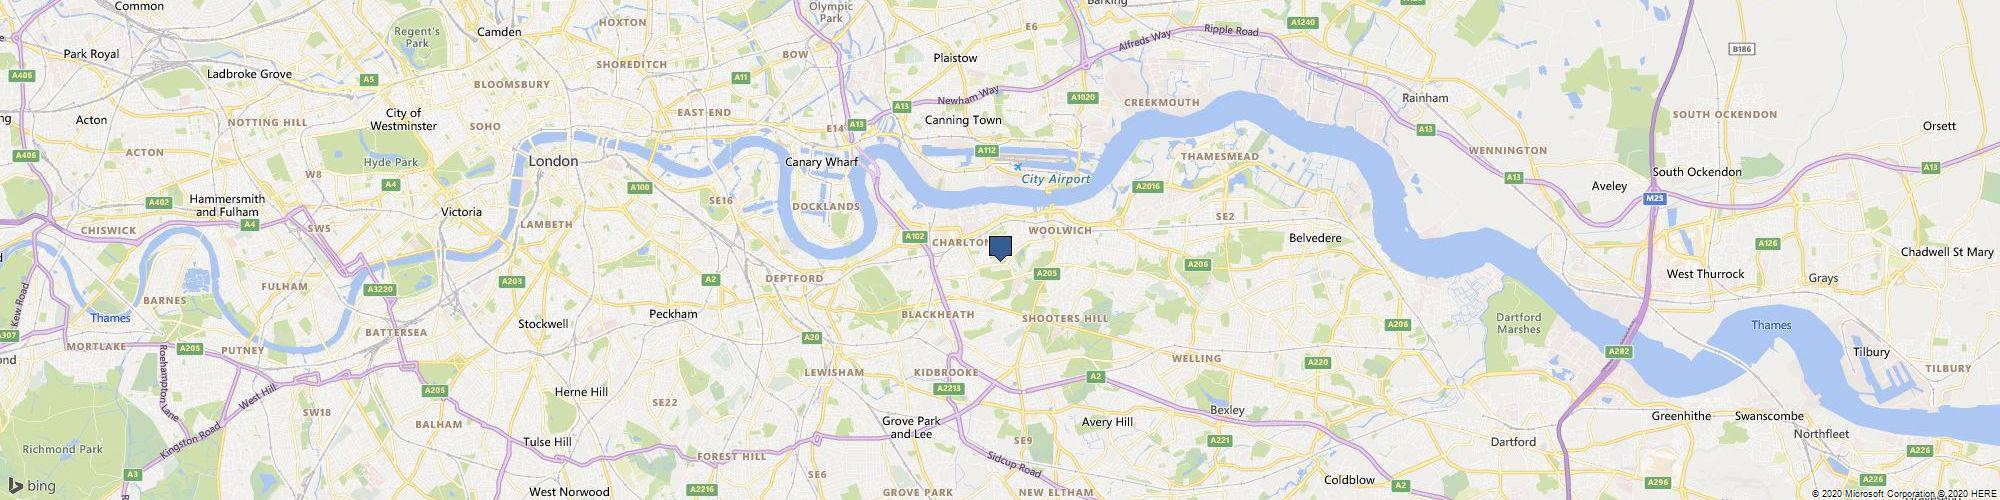The height and width of the screenshot is (500, 2000).
Task: Click the Woolwich area label
Action: tap(1059, 230)
